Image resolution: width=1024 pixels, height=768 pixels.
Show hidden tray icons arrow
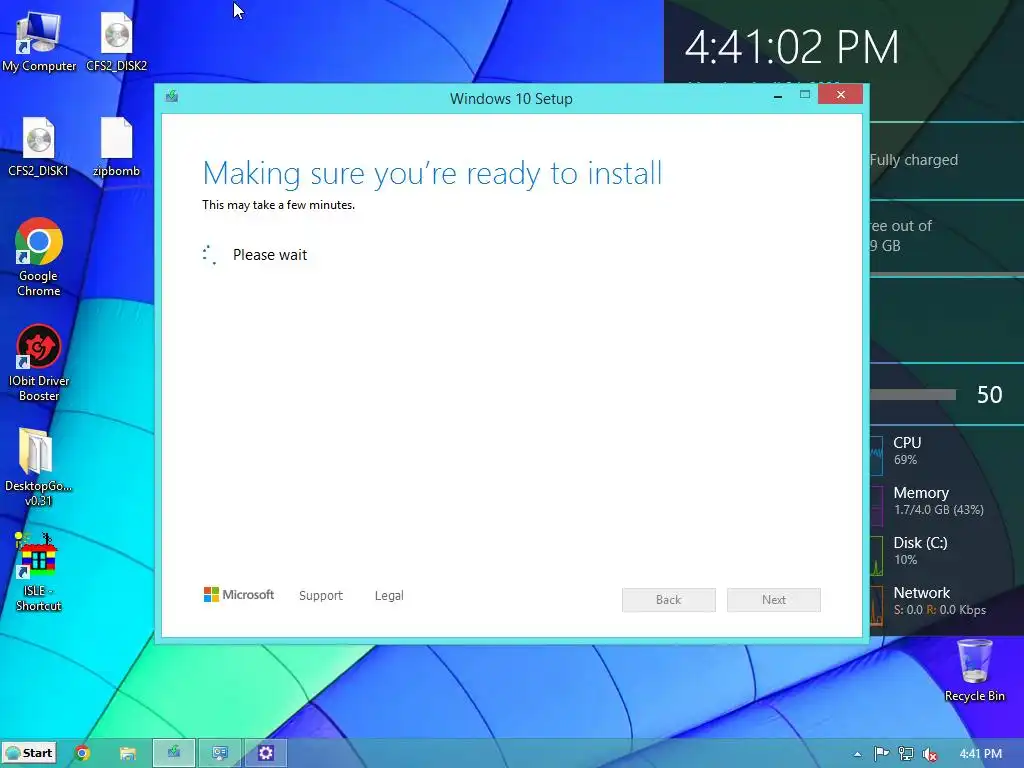857,754
